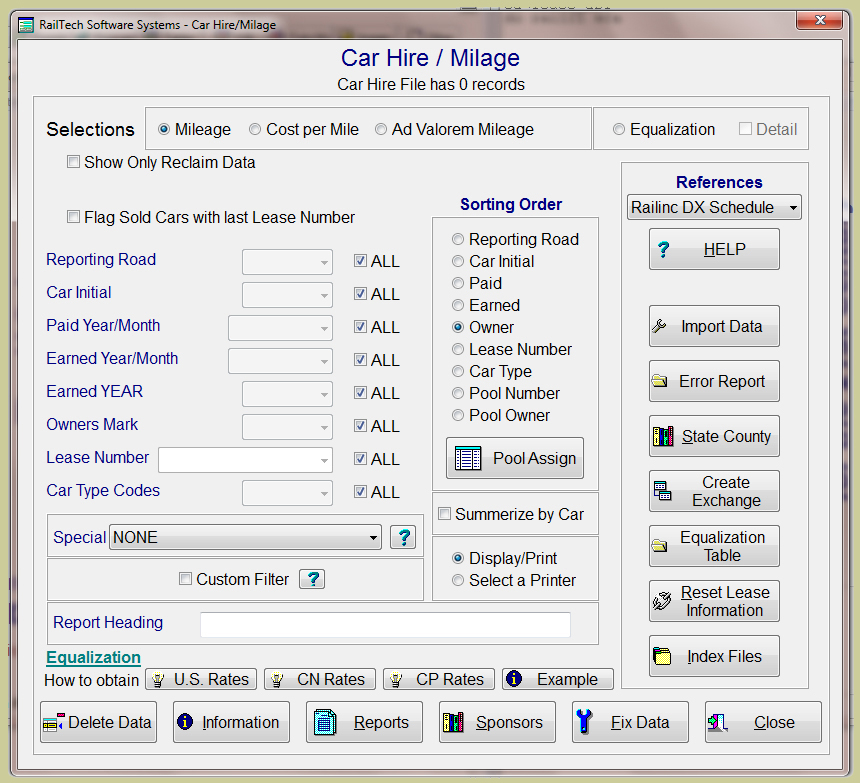The image size is (860, 783).
Task: Click the Reset Lease Information plug icon
Action: pos(661,600)
